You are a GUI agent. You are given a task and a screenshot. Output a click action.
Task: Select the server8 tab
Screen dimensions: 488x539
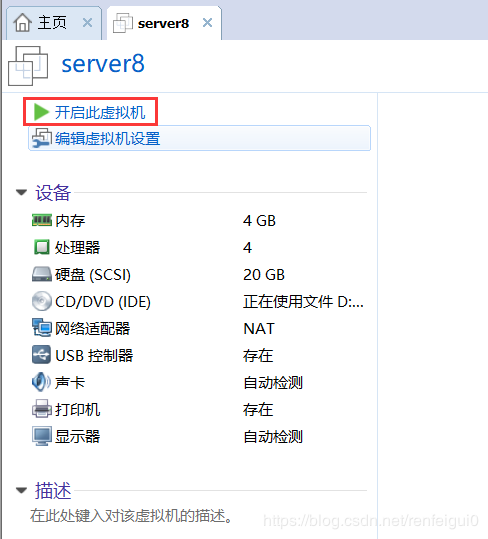coord(163,23)
